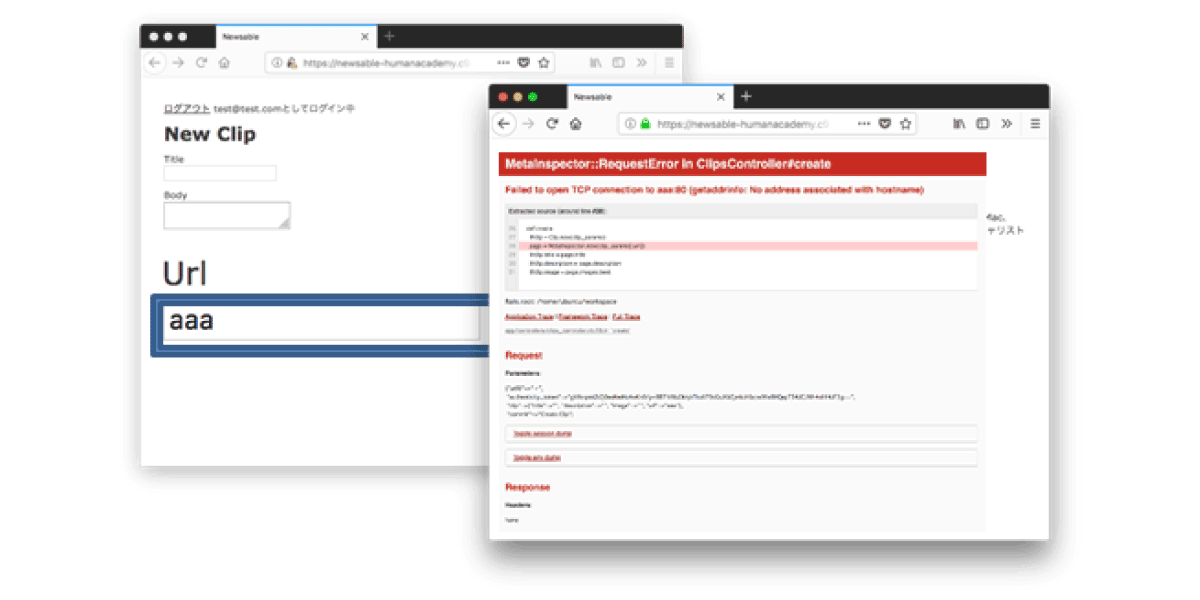Expand toolbar overflow chevron in New Clip window
This screenshot has height=600, width=1200.
pyautogui.click(x=642, y=62)
